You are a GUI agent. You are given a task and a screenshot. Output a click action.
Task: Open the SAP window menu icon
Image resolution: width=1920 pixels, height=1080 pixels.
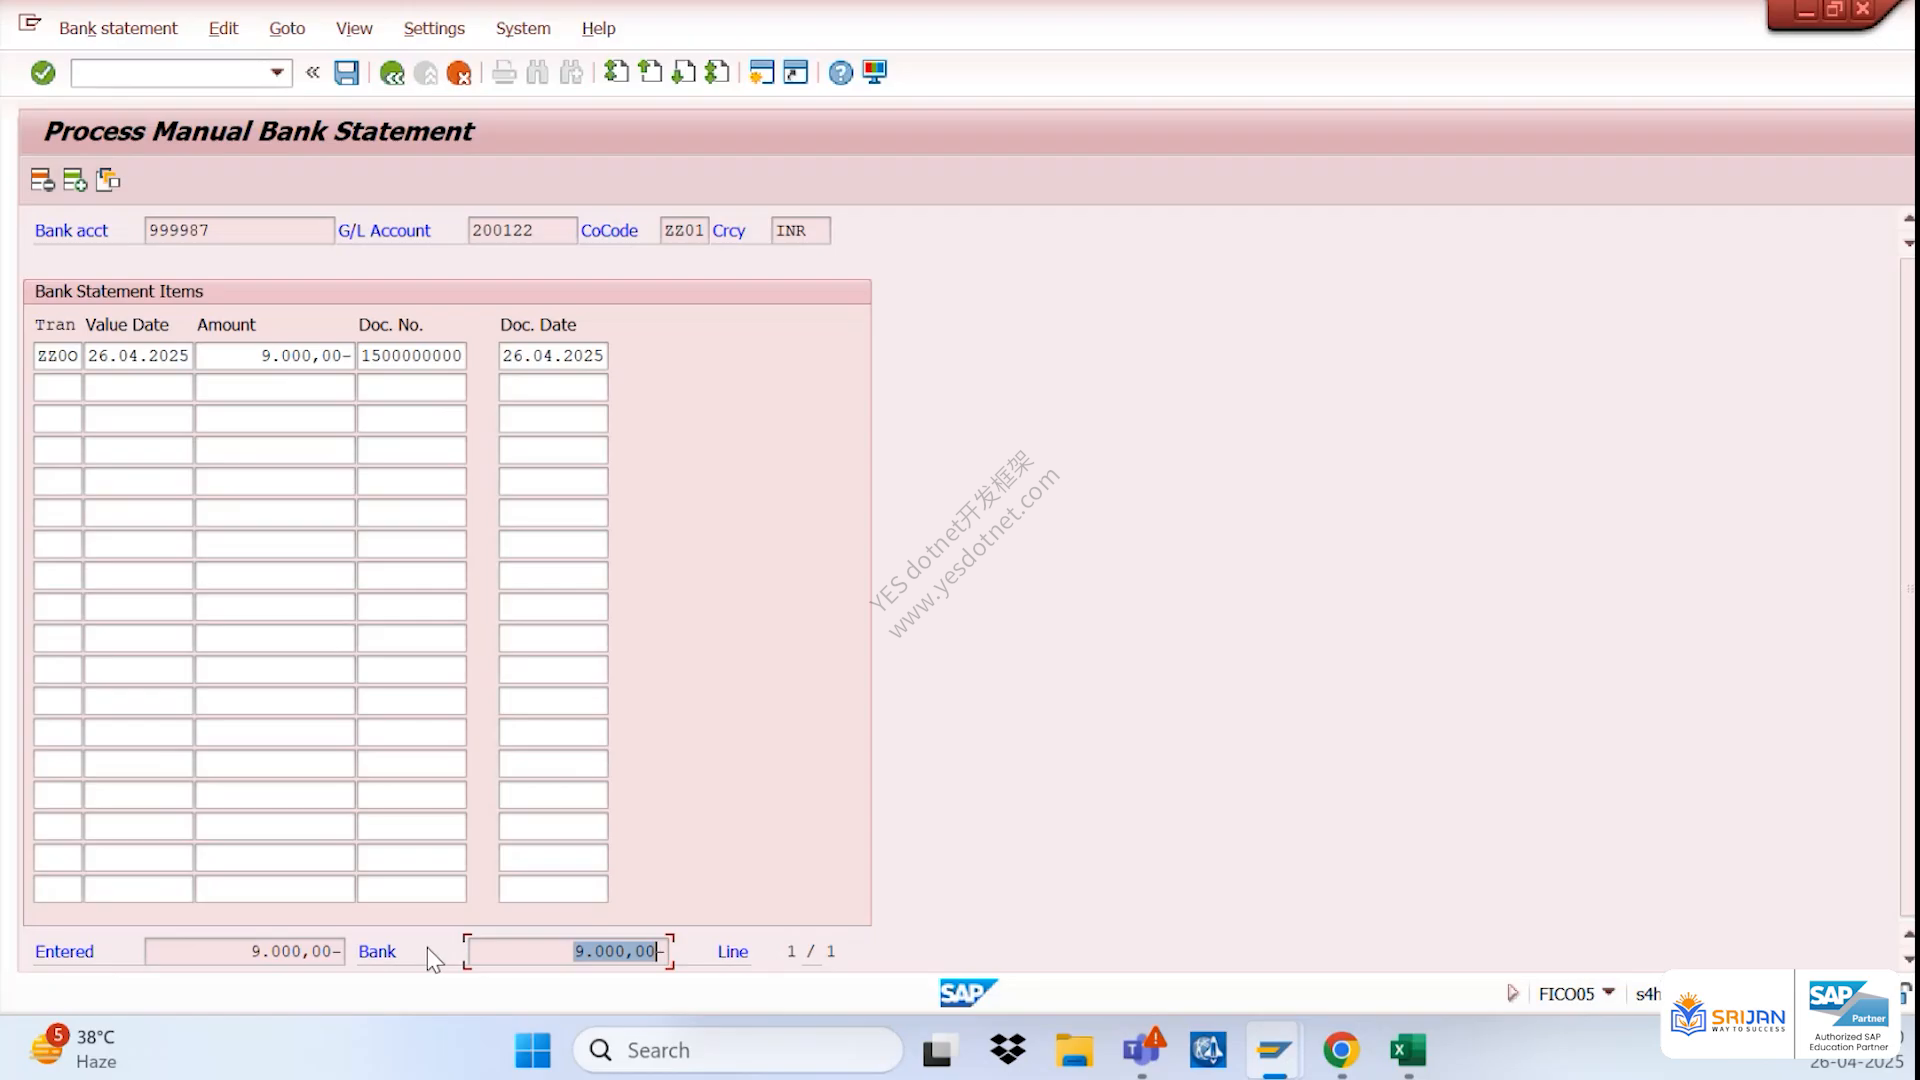pyautogui.click(x=30, y=22)
